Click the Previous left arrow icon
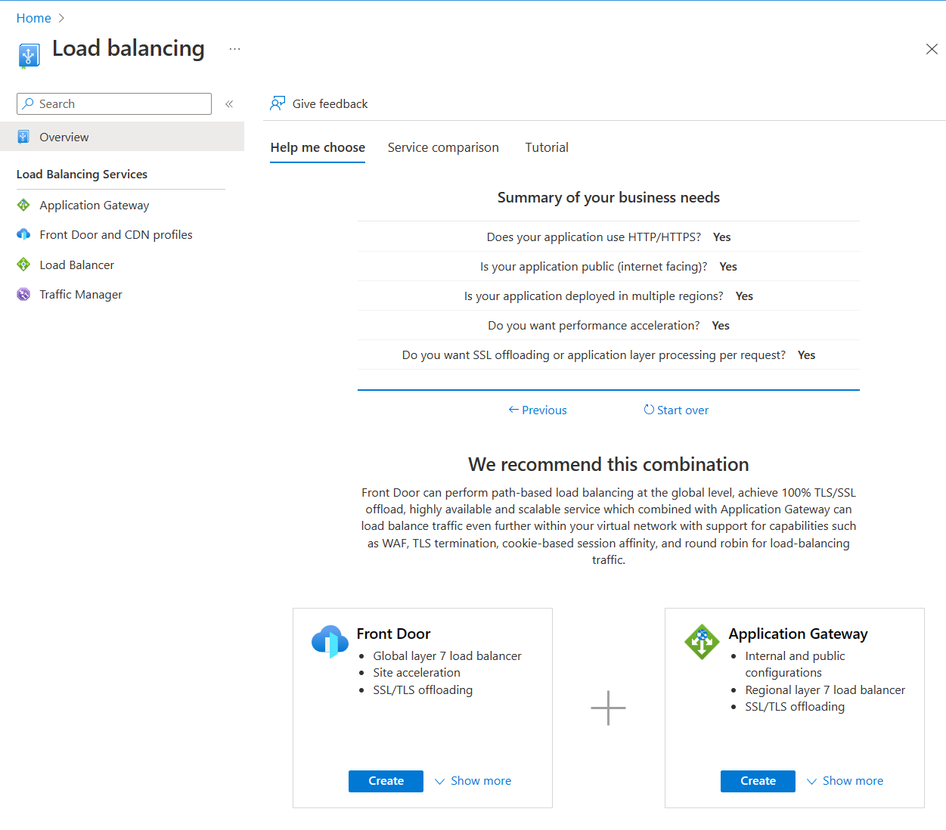 tap(513, 410)
